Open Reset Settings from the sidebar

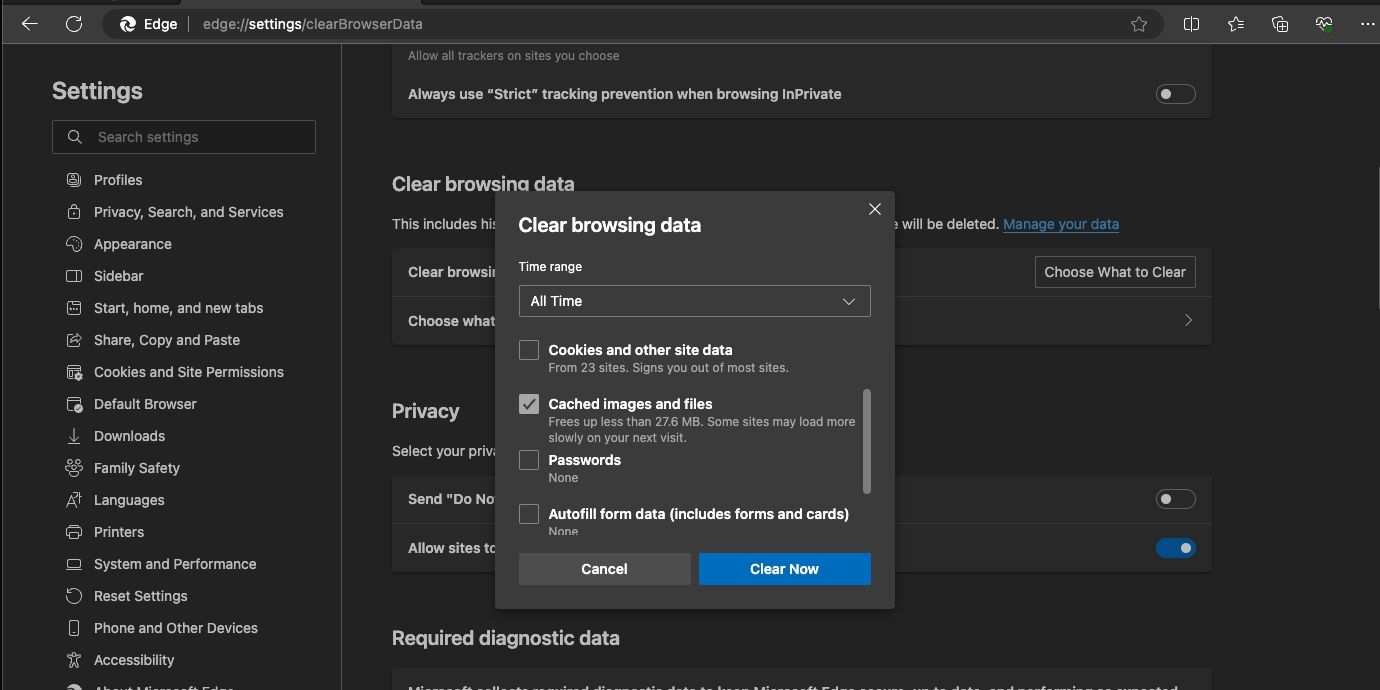pyautogui.click(x=73, y=596)
